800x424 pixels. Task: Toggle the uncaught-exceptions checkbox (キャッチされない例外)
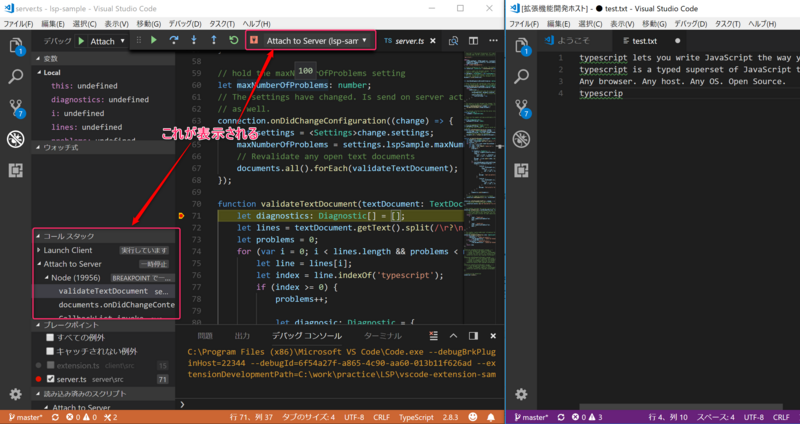pyautogui.click(x=50, y=351)
